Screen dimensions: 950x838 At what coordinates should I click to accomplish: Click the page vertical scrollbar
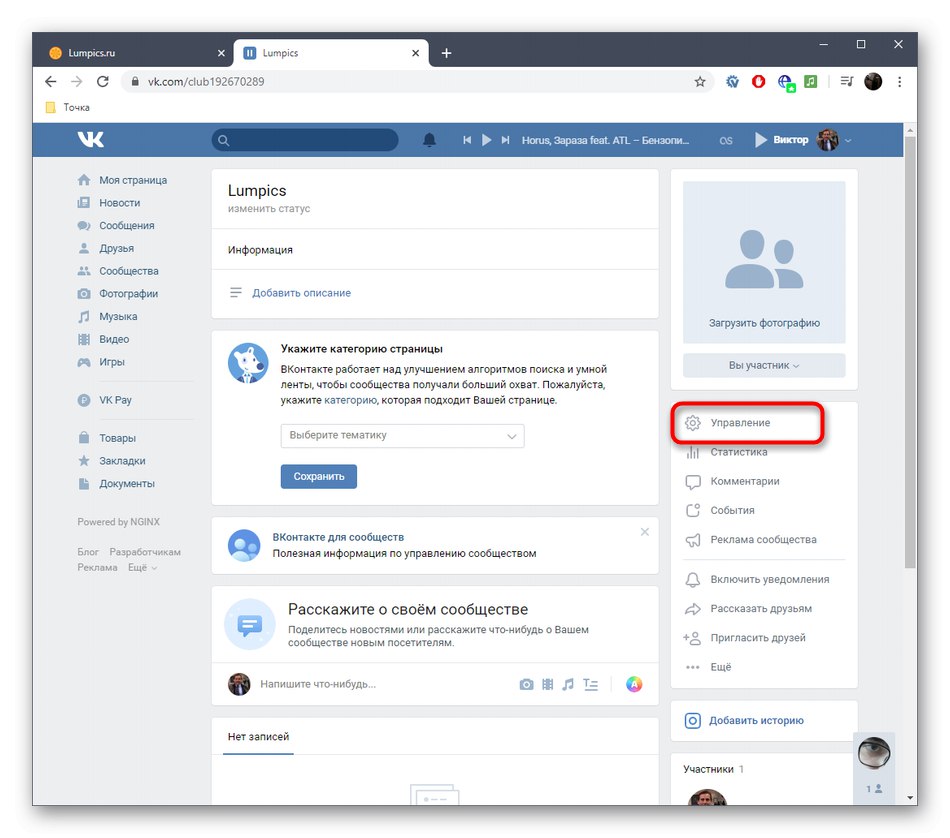pos(910,352)
